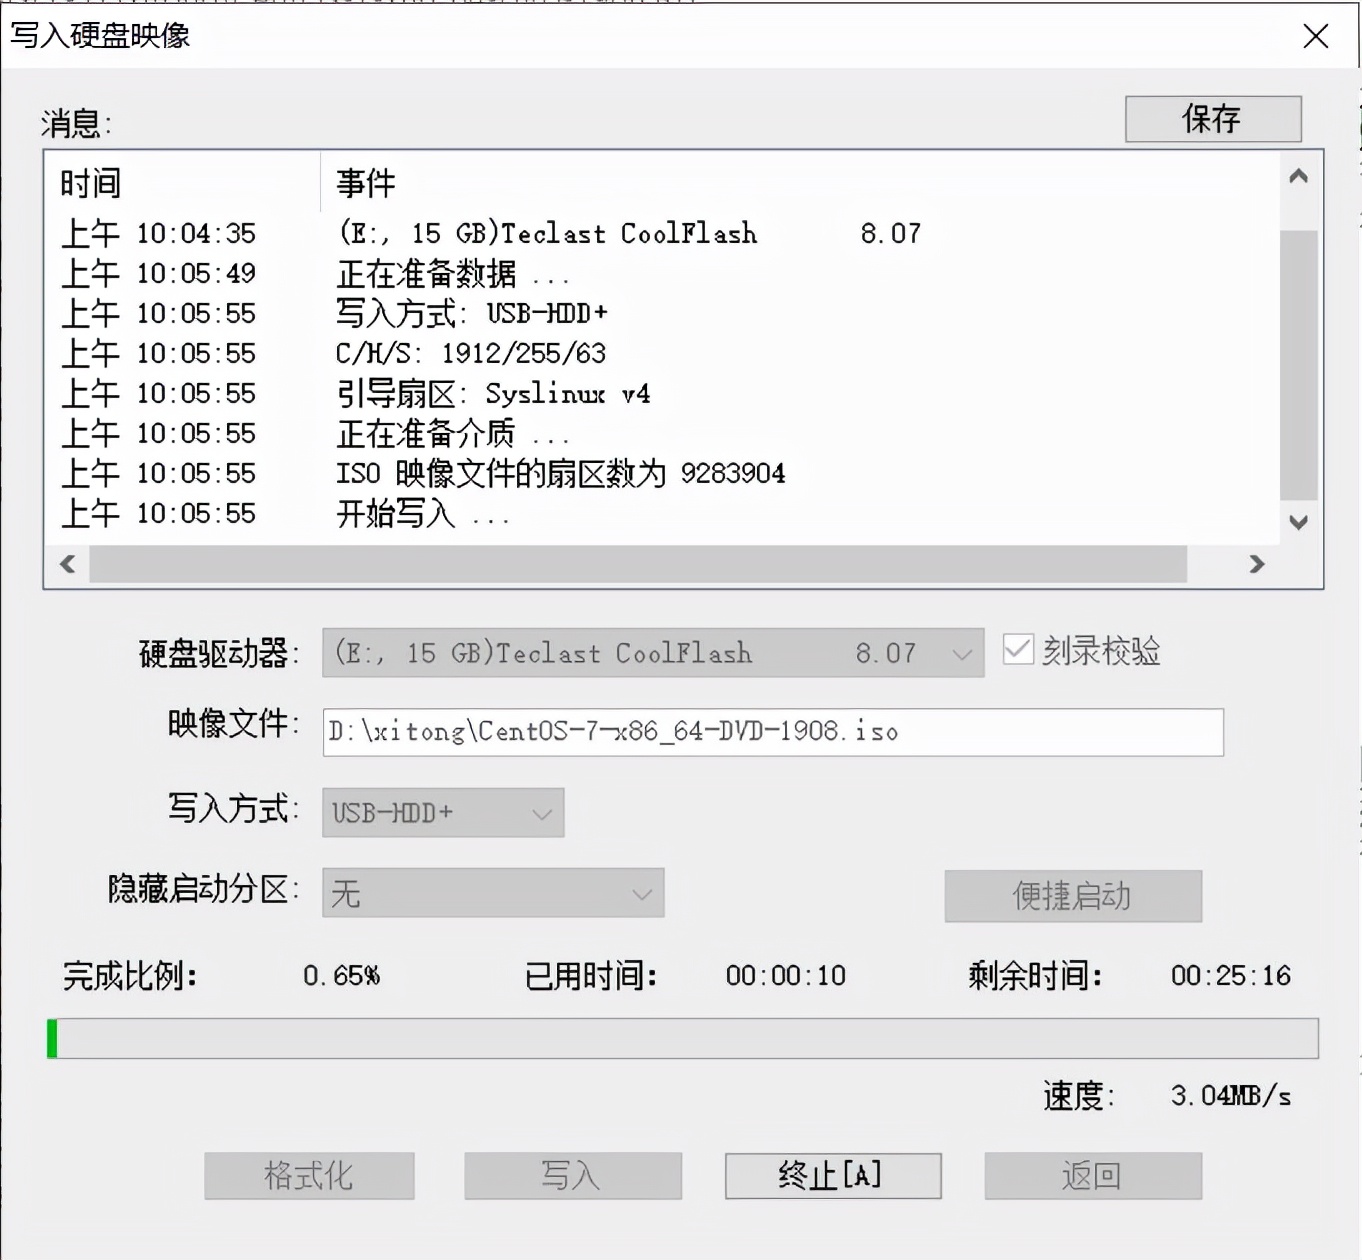
Task: Click the message list up scroll arrow
Action: pyautogui.click(x=1298, y=175)
